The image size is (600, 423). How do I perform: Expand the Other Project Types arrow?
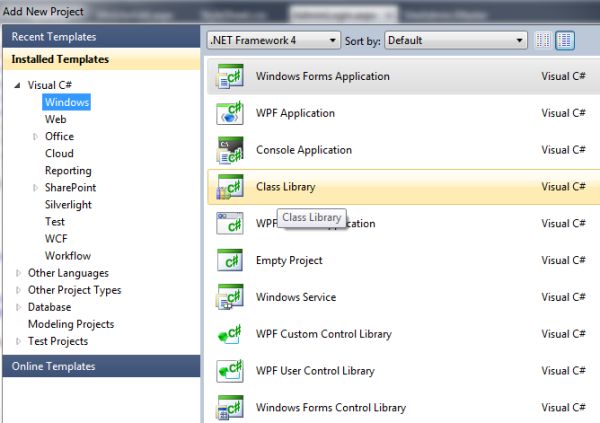pyautogui.click(x=18, y=290)
